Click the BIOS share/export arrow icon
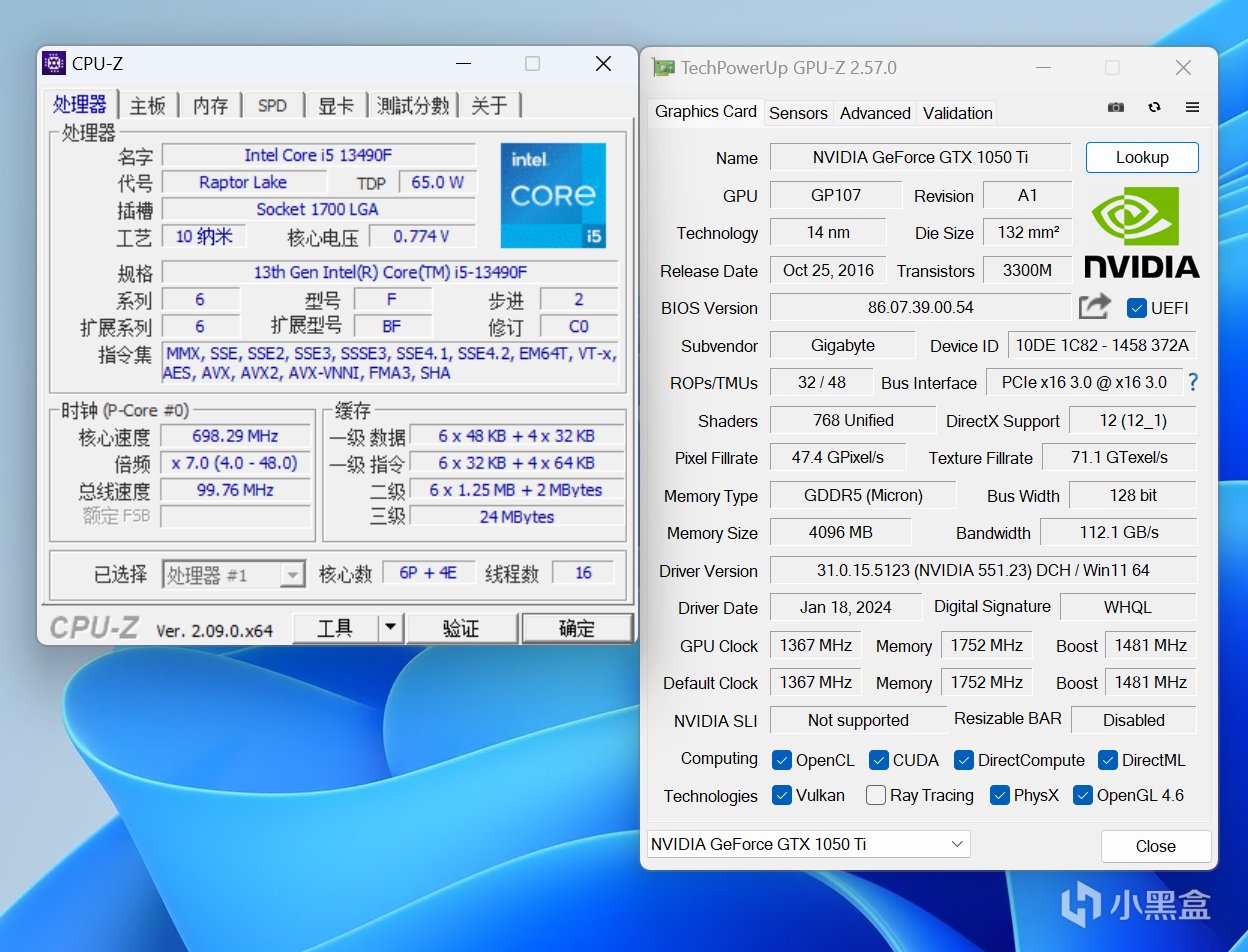The width and height of the screenshot is (1248, 952). (x=1094, y=307)
